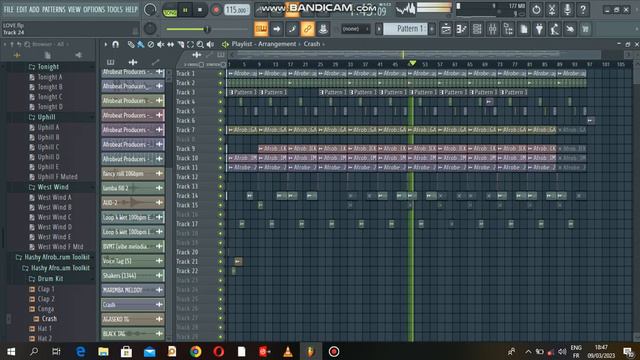Add a new pattern with plus button

431,29
